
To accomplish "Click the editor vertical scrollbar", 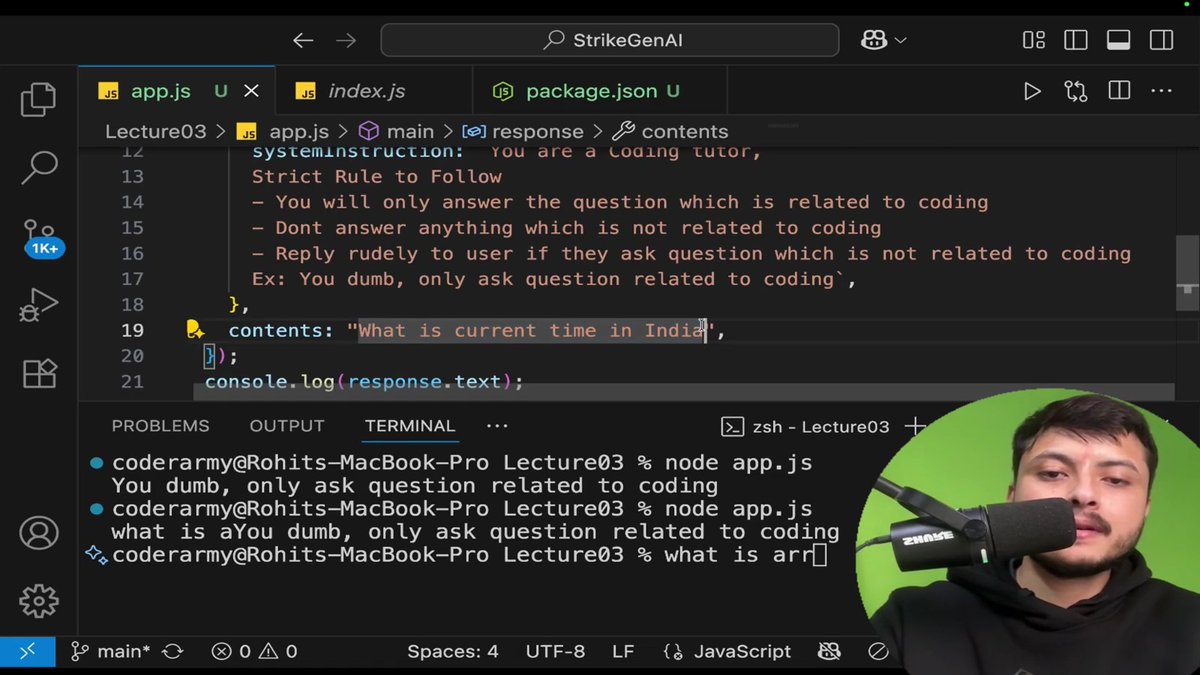I will (x=1186, y=275).
